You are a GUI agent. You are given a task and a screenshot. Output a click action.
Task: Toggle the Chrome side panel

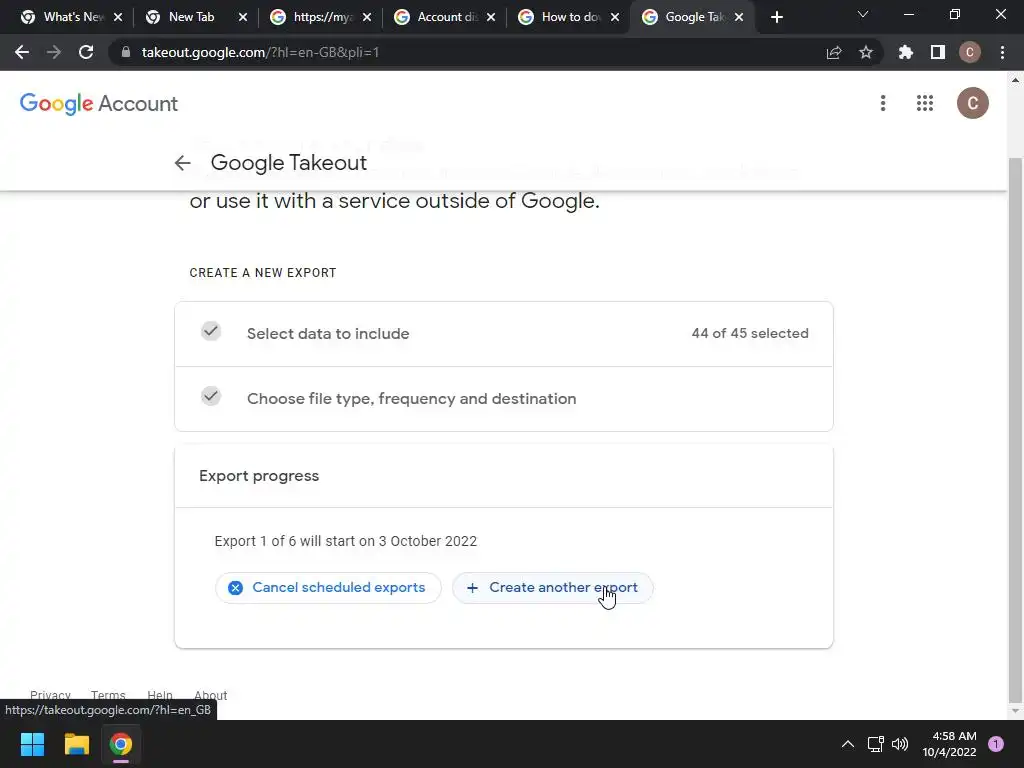pos(938,52)
